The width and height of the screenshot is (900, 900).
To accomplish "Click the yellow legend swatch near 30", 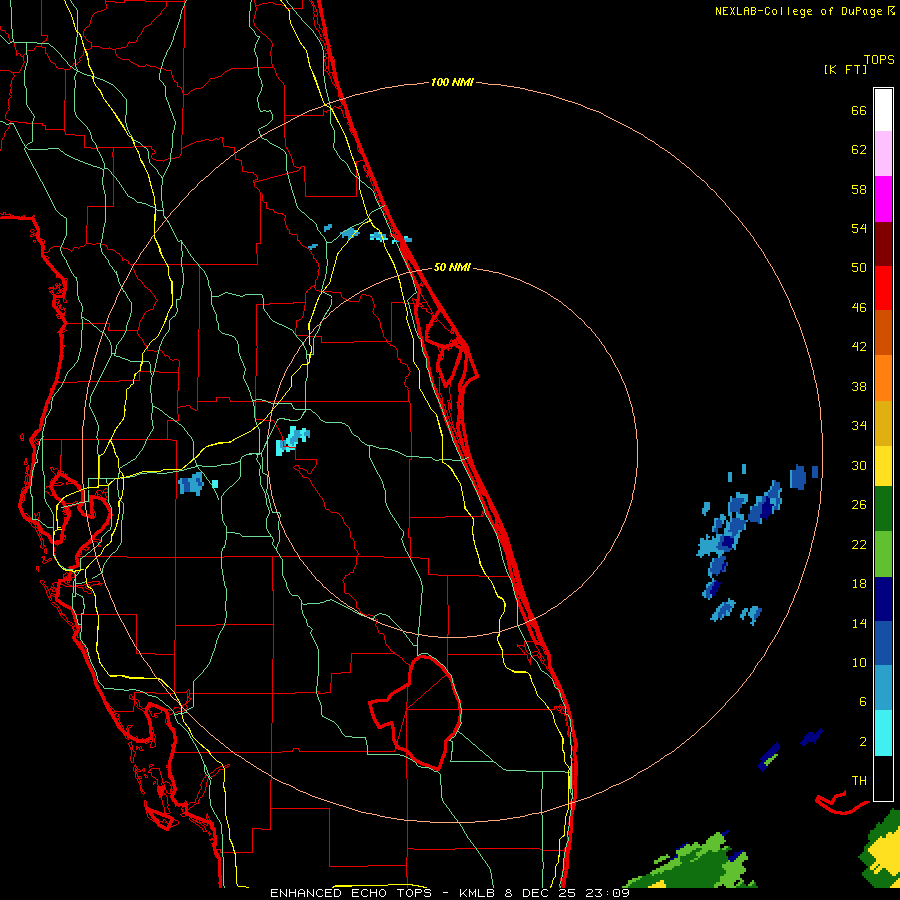I will point(883,466).
